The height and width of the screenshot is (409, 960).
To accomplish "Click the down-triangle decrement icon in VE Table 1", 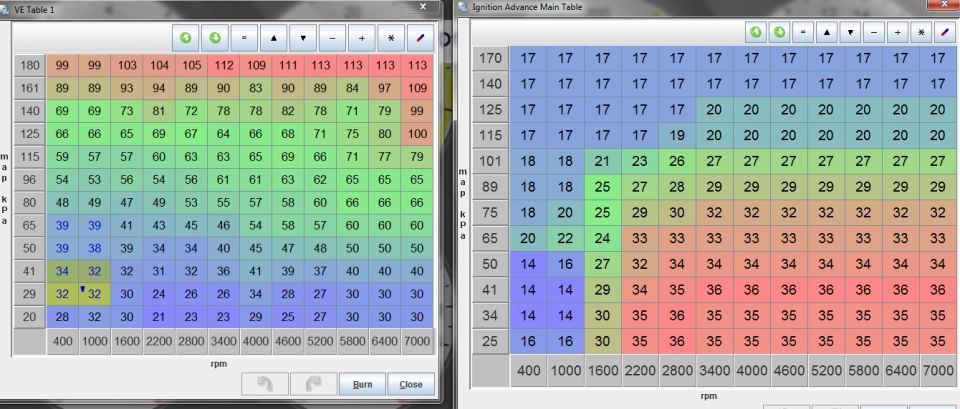I will tap(303, 38).
